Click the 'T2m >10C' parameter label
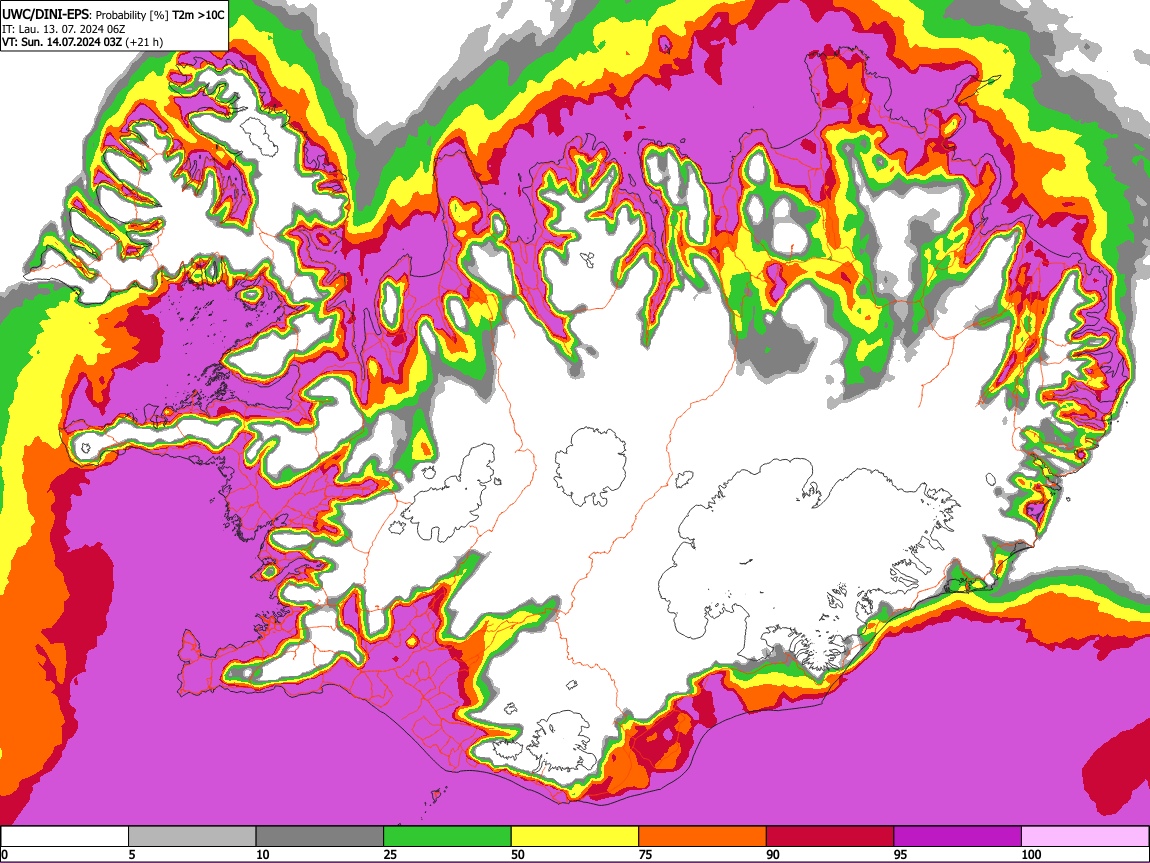This screenshot has width=1150, height=863. 198,15
